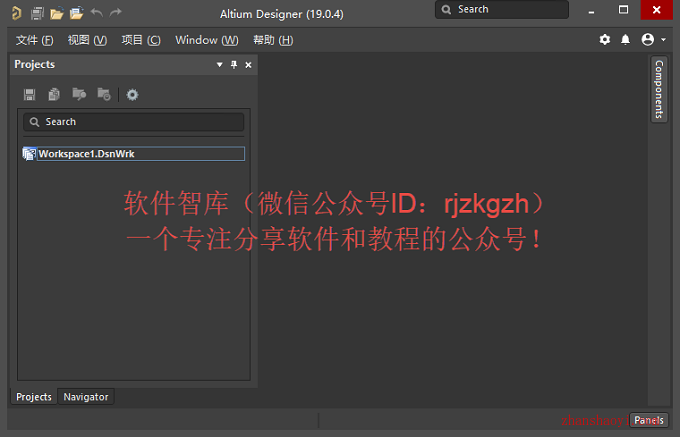Click the Redo arrow
The width and height of the screenshot is (680, 437).
point(115,13)
